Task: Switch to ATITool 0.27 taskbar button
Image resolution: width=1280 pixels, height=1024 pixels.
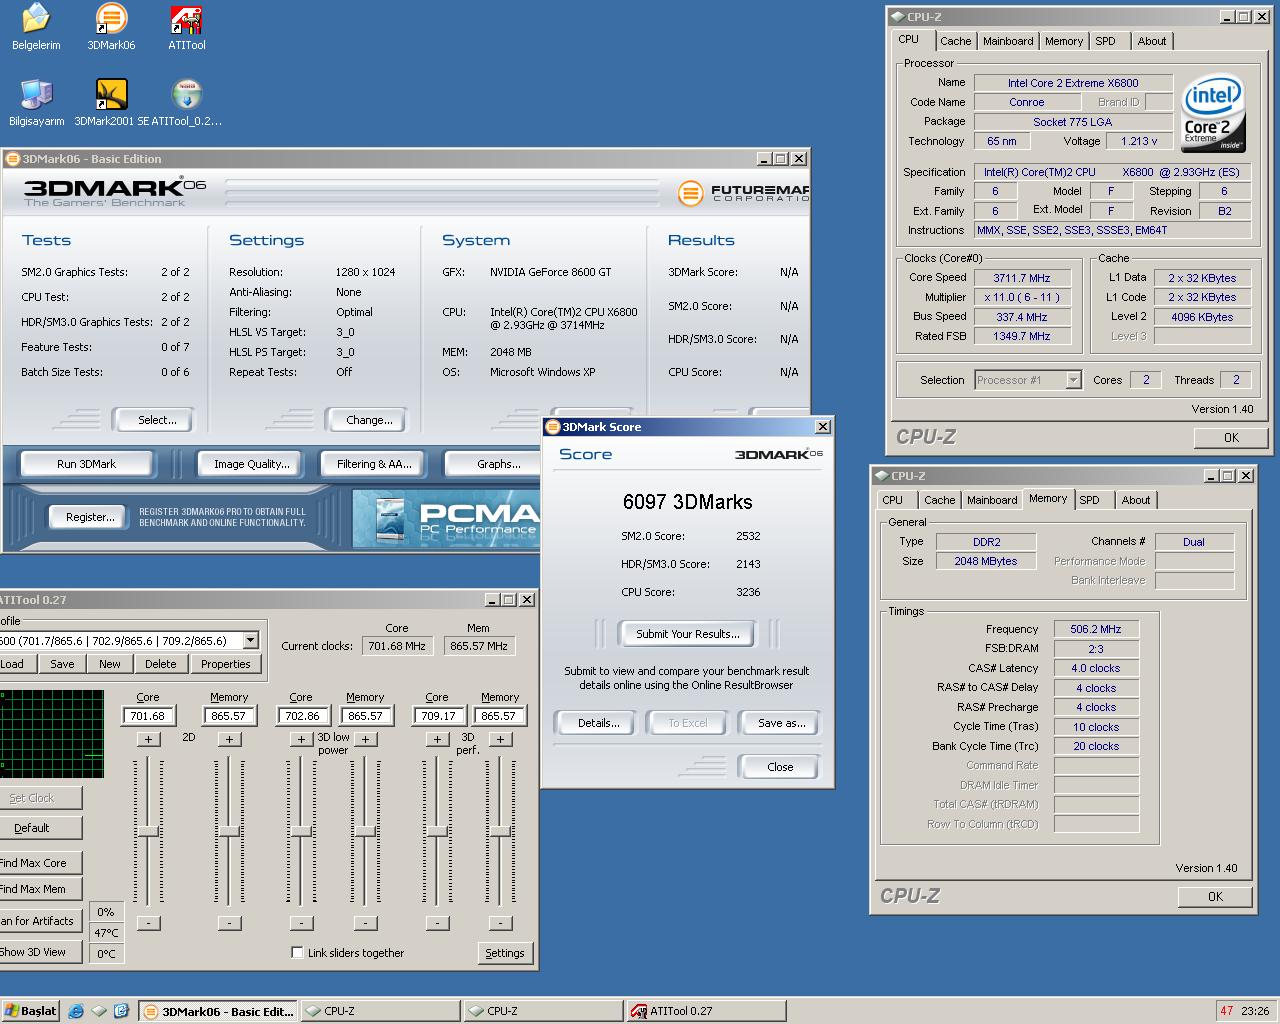Action: pyautogui.click(x=706, y=1011)
